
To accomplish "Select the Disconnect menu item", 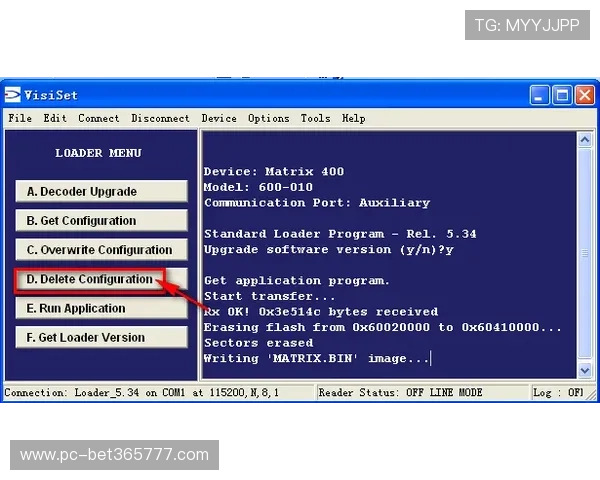I will [160, 118].
